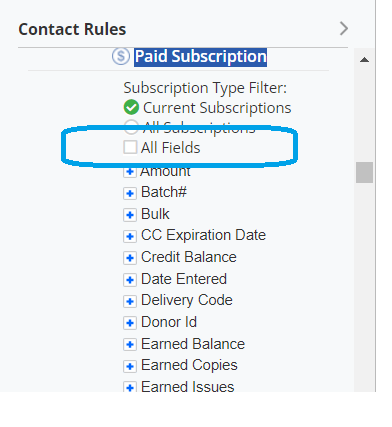This screenshot has height=427, width=392.
Task: Expand Contact Rules with the chevron arrow
Action: coord(344,29)
